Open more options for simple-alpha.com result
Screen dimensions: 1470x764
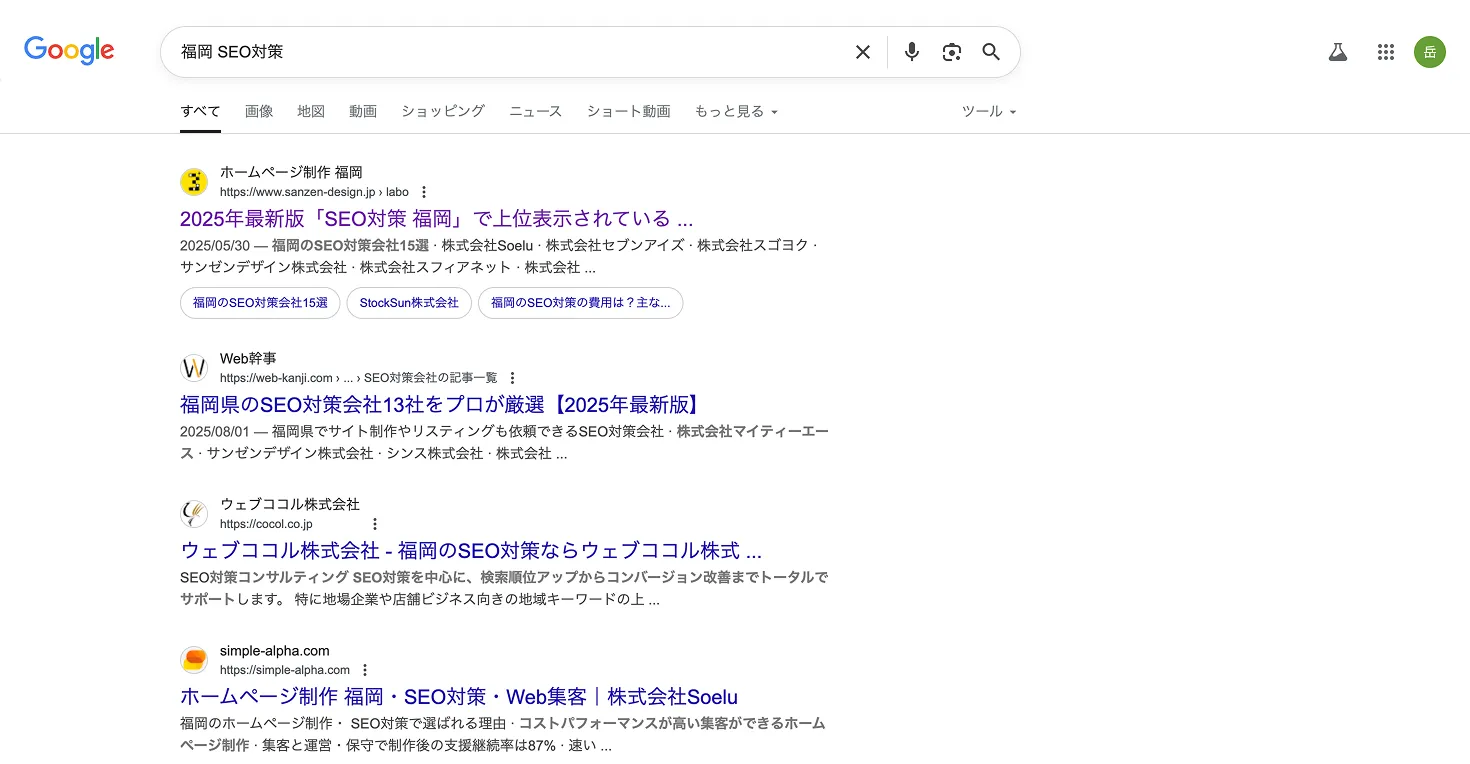coord(365,670)
